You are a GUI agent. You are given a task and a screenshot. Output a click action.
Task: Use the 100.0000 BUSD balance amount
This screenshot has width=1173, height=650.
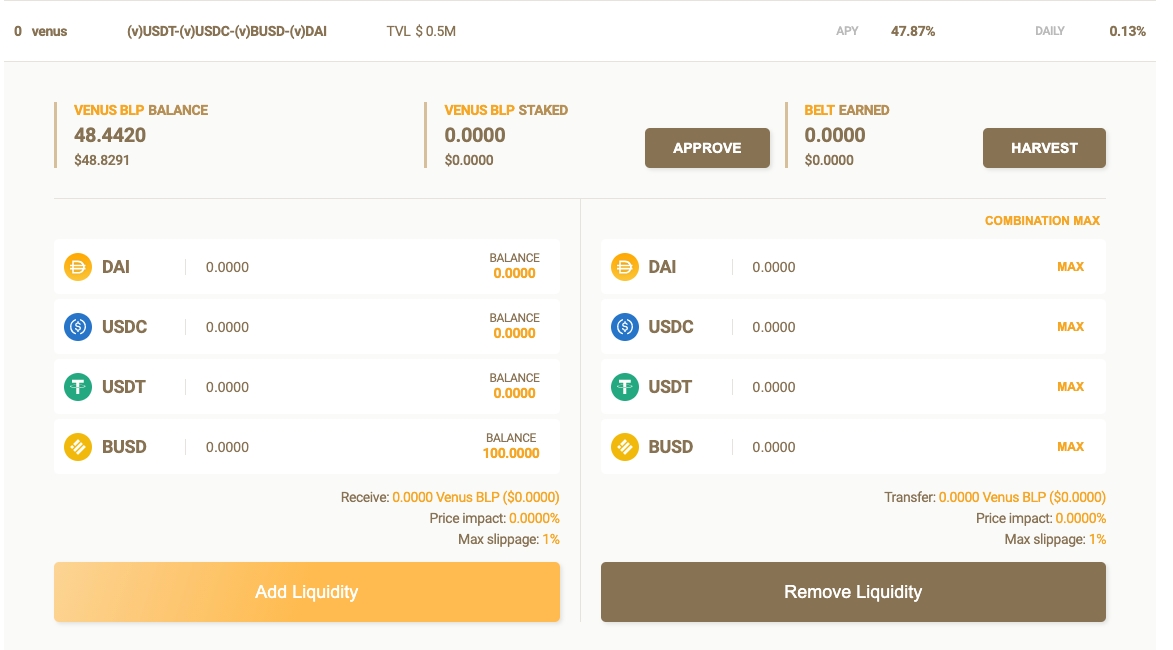click(511, 453)
